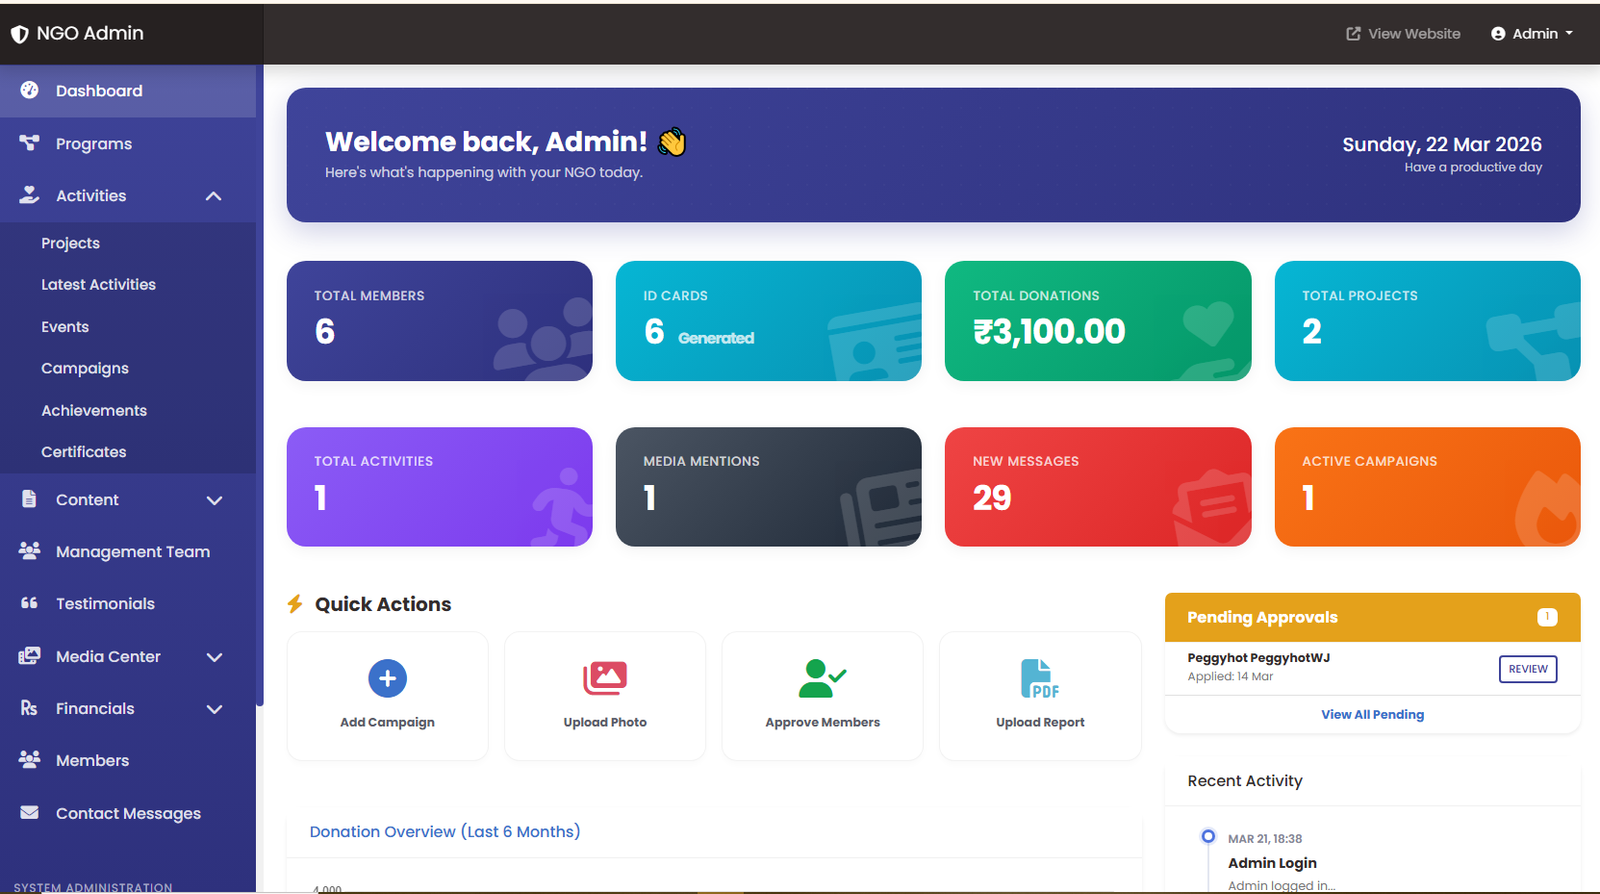Click the external-link icon beside View Website
Image resolution: width=1600 pixels, height=894 pixels.
tap(1353, 34)
